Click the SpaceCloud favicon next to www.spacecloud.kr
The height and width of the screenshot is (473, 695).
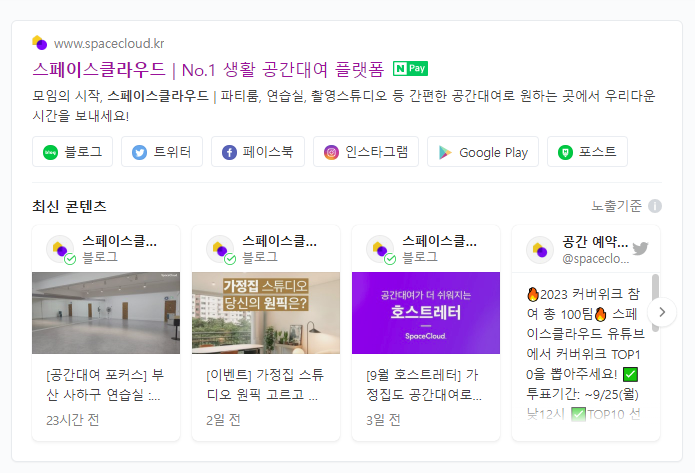(40, 43)
